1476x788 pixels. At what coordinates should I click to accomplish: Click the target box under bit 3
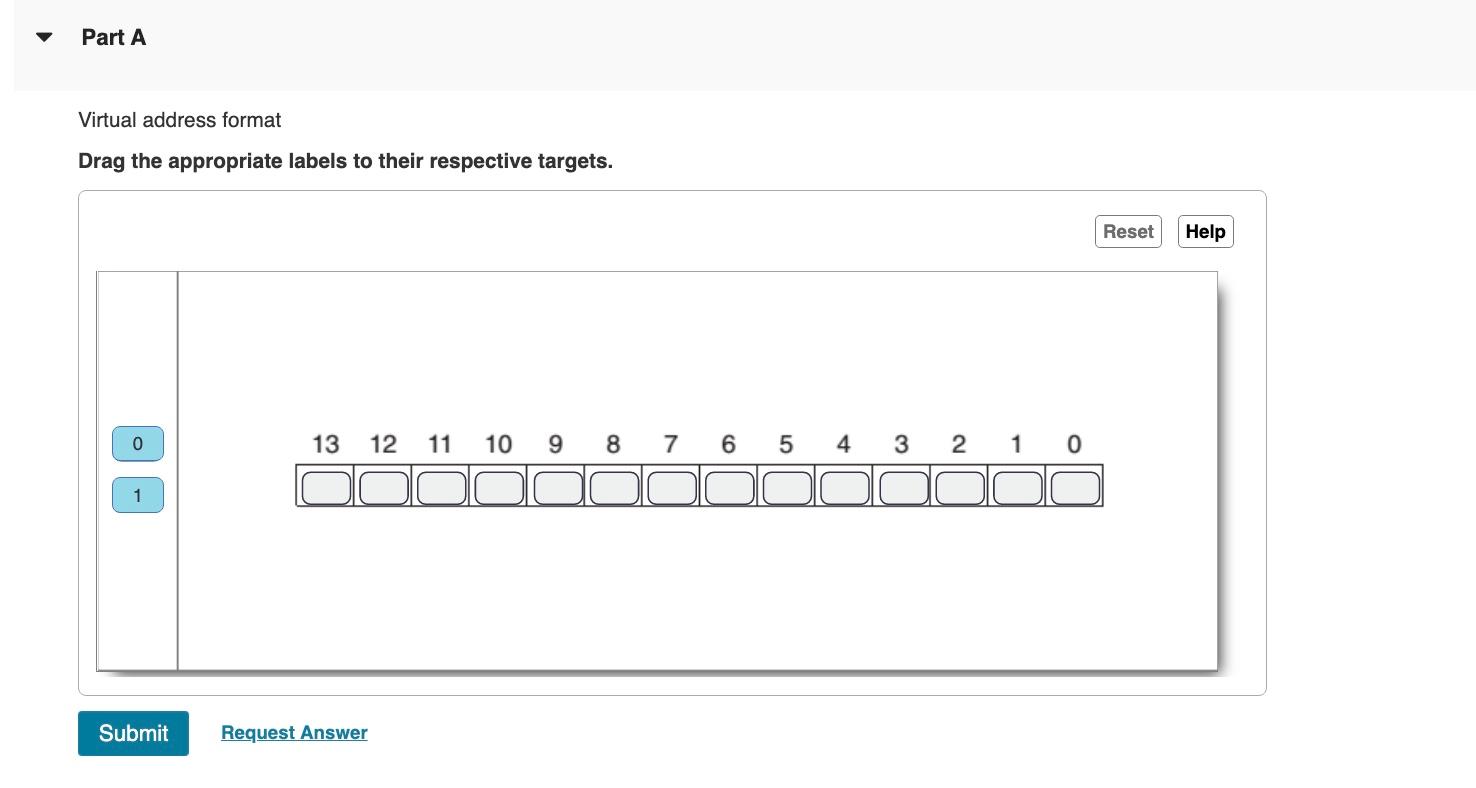[903, 488]
